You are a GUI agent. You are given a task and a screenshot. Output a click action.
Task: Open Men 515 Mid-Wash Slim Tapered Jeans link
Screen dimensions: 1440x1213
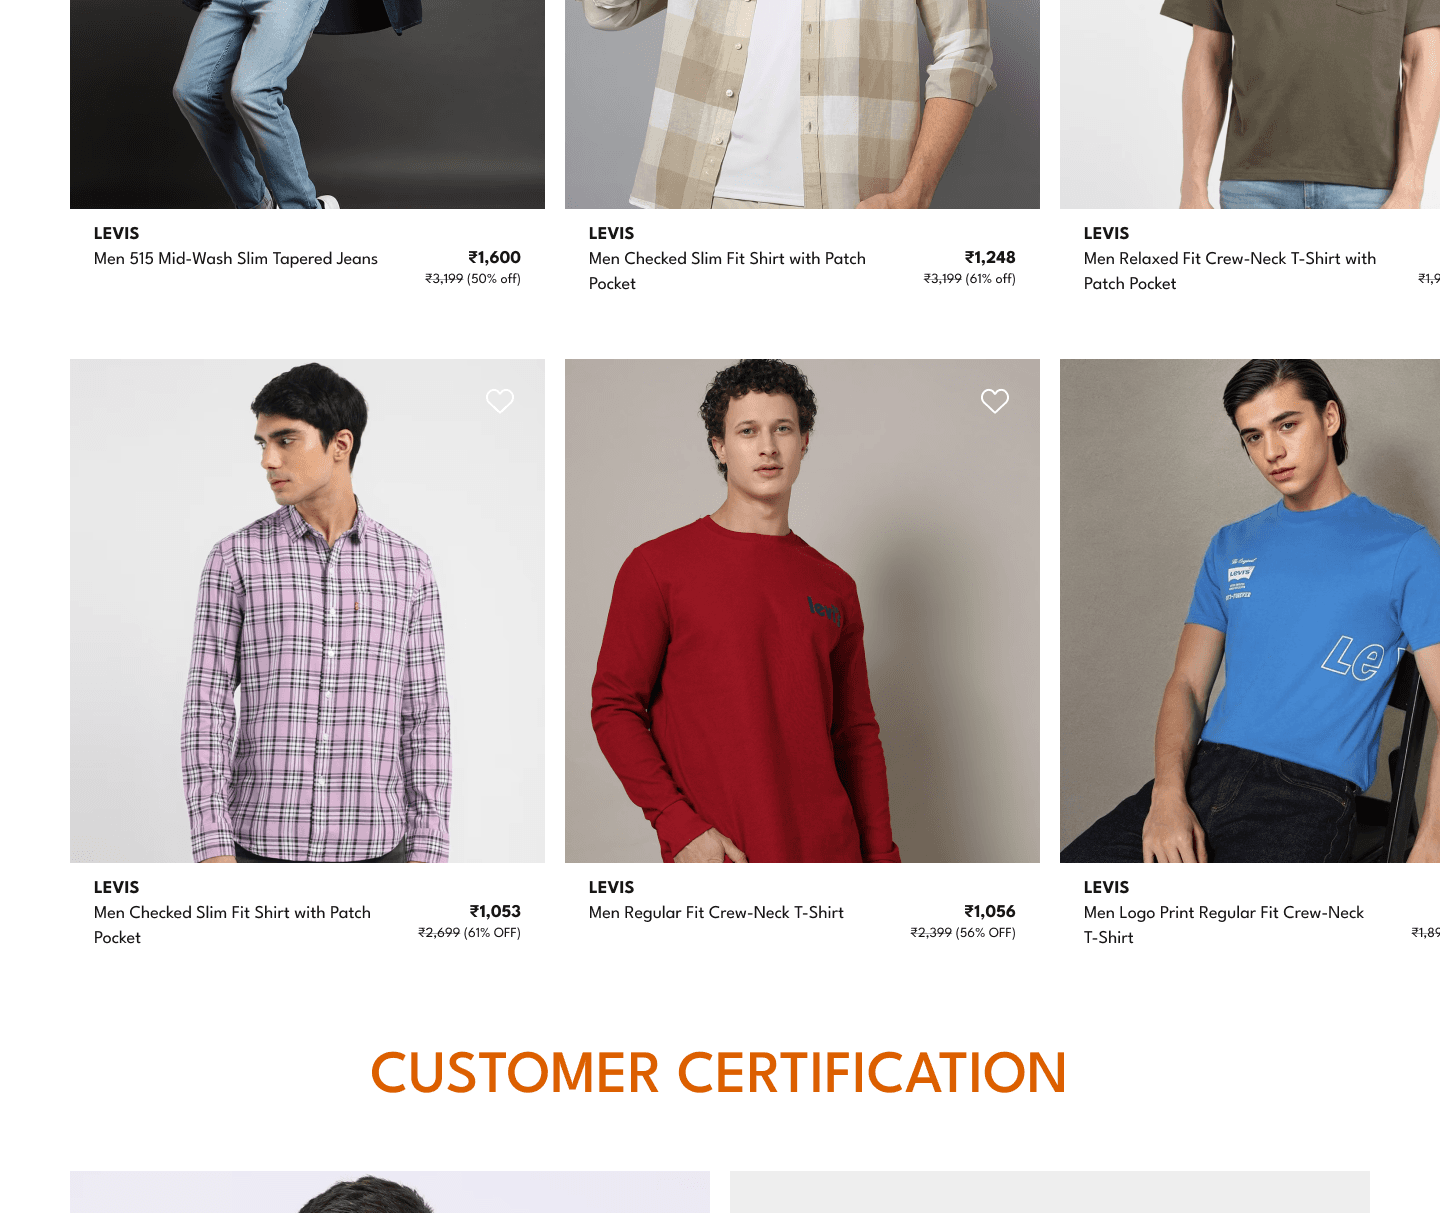236,259
